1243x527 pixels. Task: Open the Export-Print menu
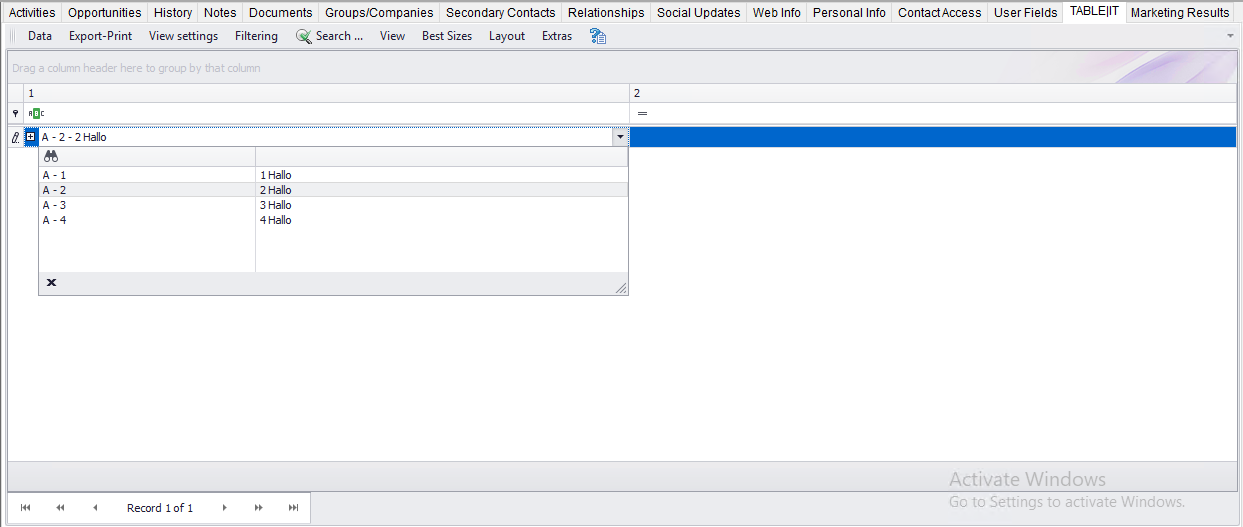[x=100, y=36]
